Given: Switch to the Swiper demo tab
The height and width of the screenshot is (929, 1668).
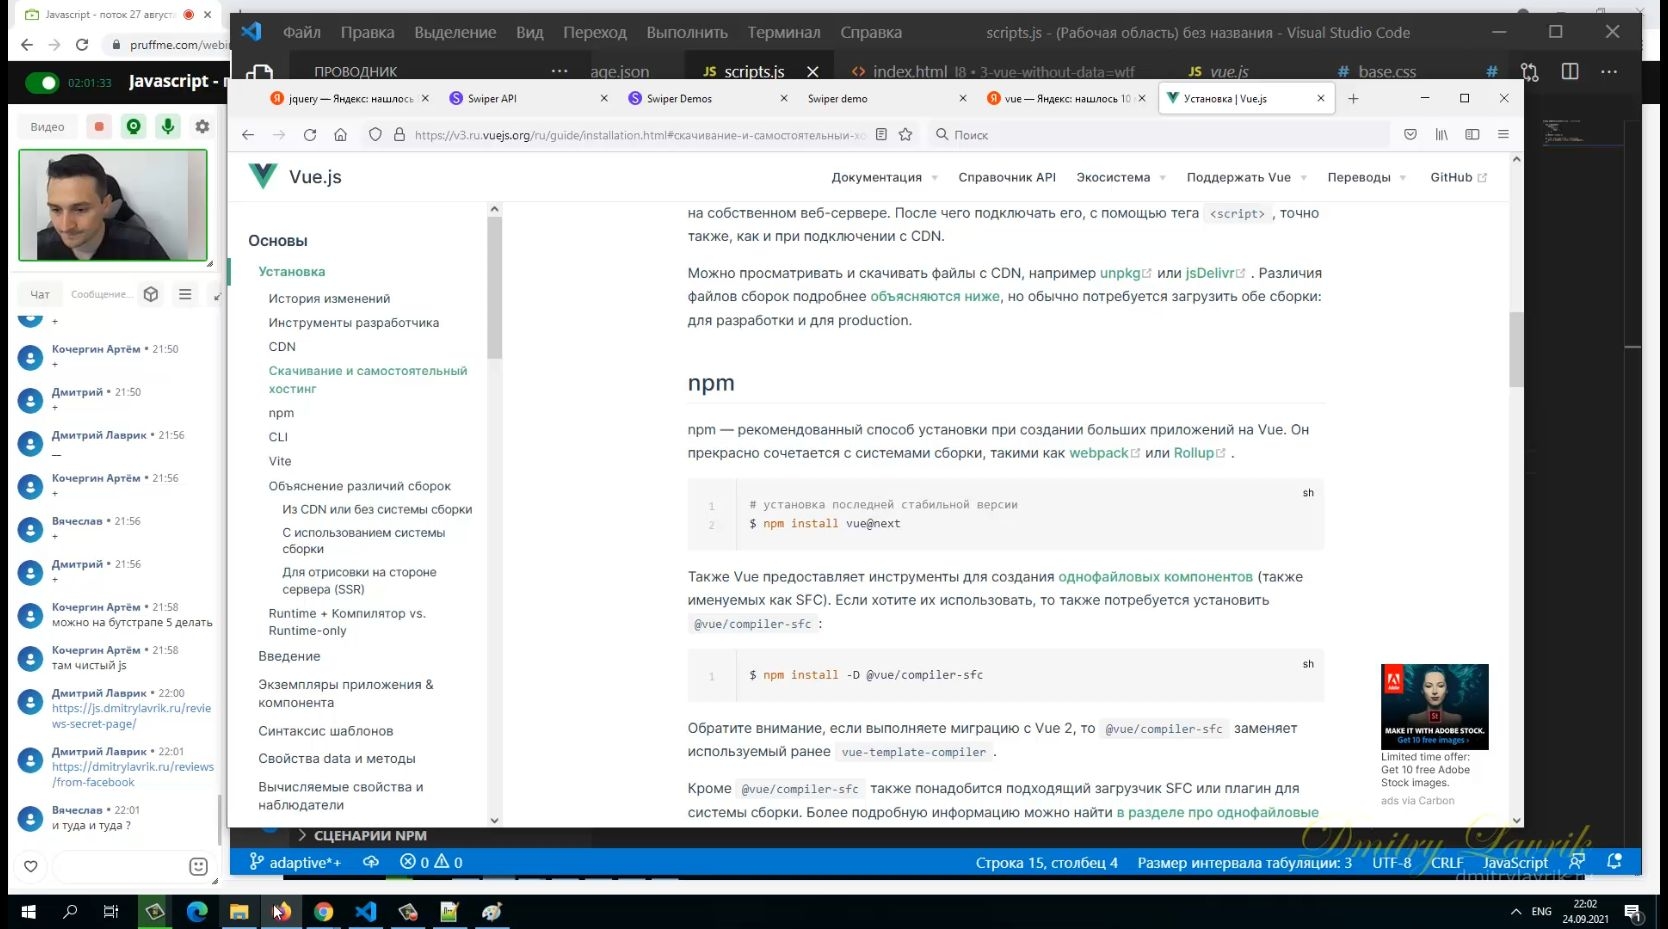Looking at the screenshot, I should 886,99.
